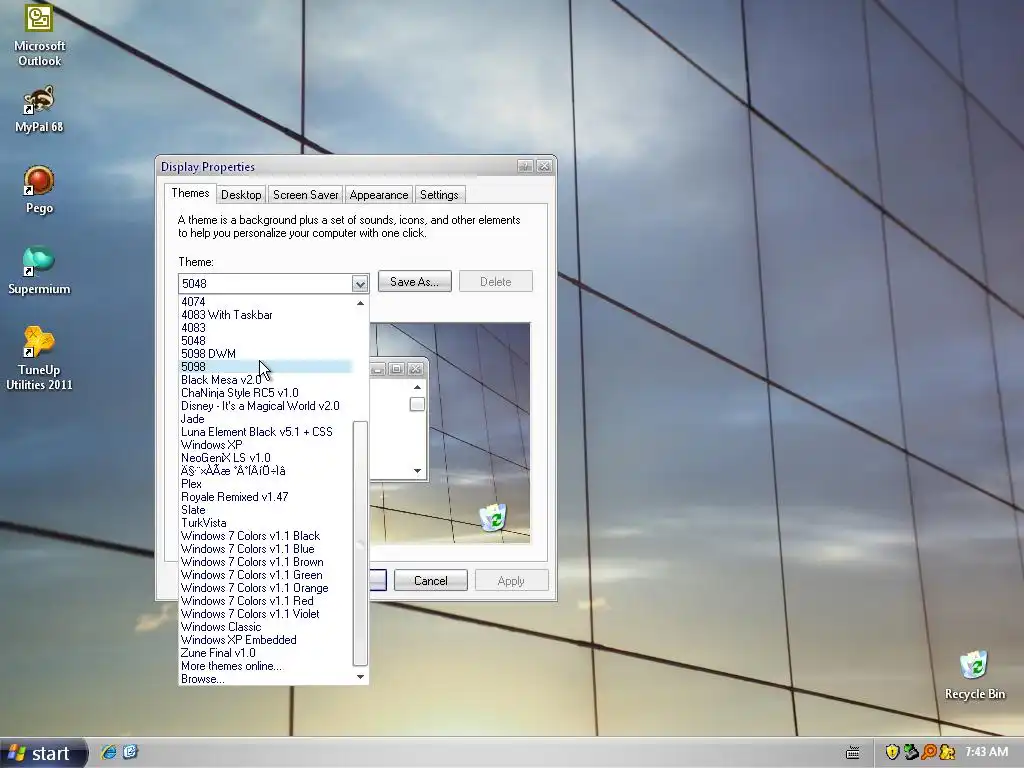The width and height of the screenshot is (1024, 768).
Task: Choose the Windows XP Embedded theme
Action: click(x=266, y=640)
